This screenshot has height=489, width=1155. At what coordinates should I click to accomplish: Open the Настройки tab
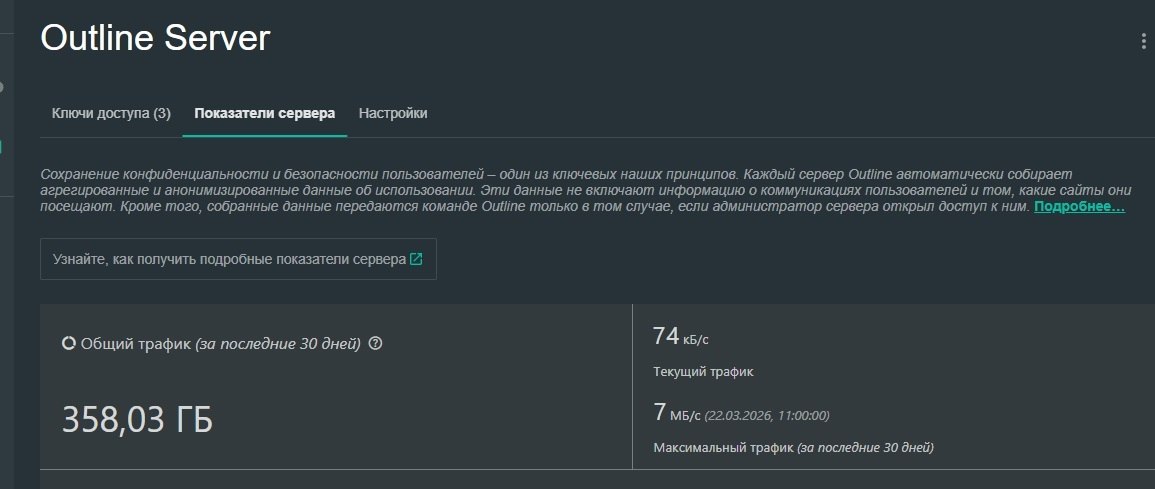coord(393,113)
